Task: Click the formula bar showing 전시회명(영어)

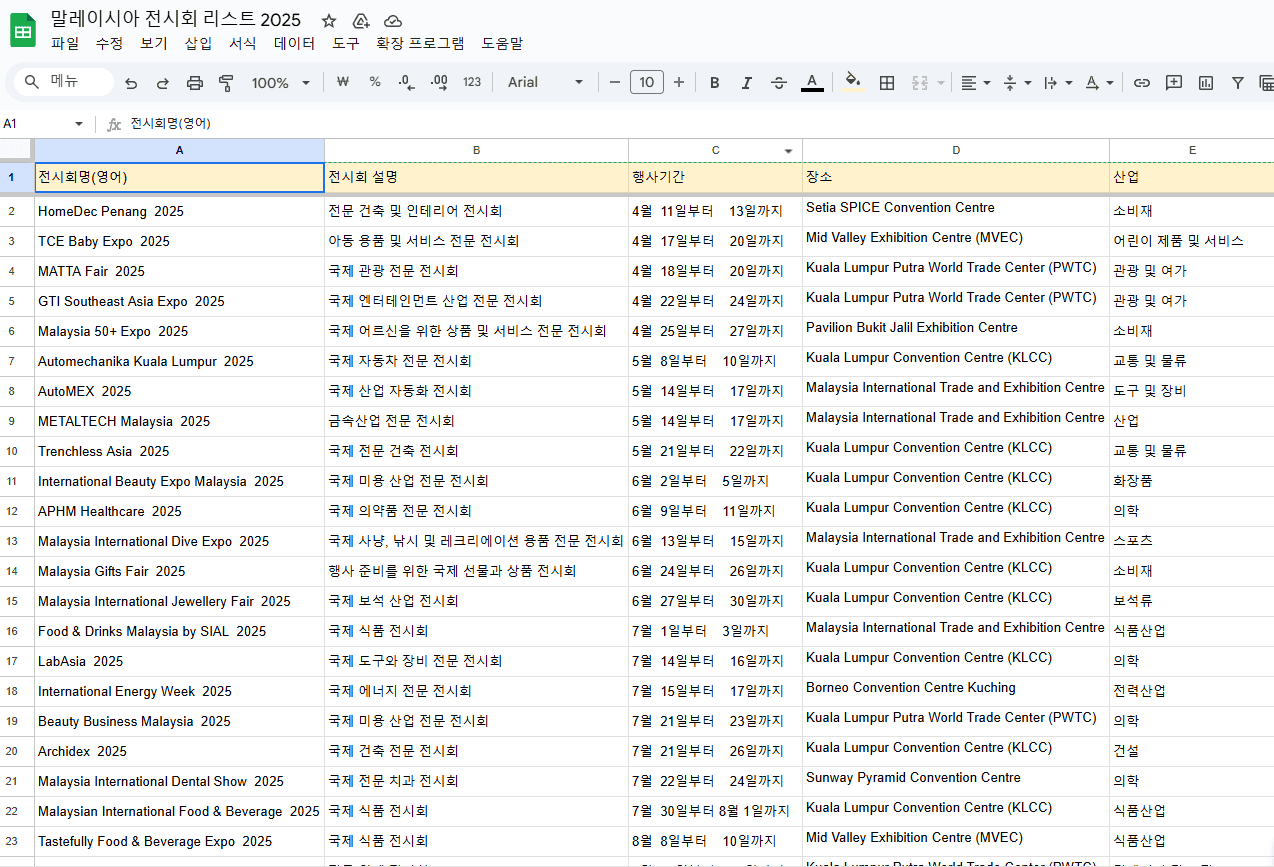Action: tap(700, 124)
